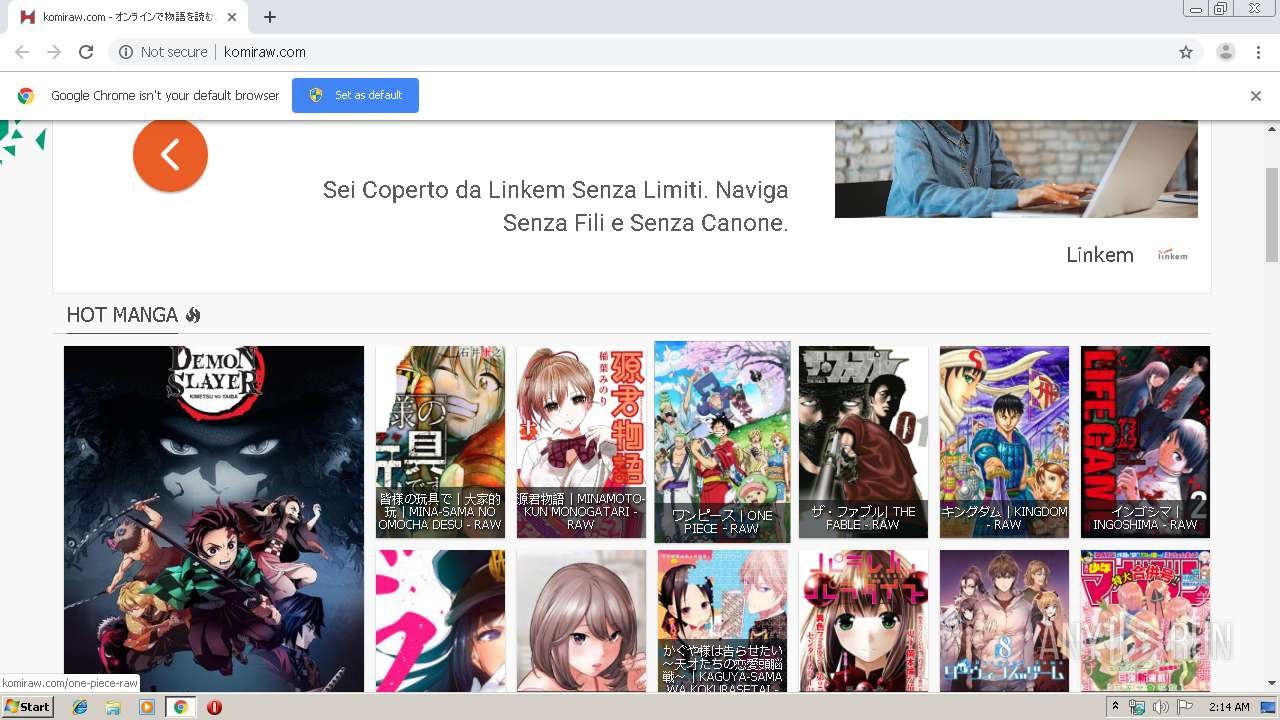Open the green-eyed girl manga cover

pyautogui.click(x=863, y=620)
